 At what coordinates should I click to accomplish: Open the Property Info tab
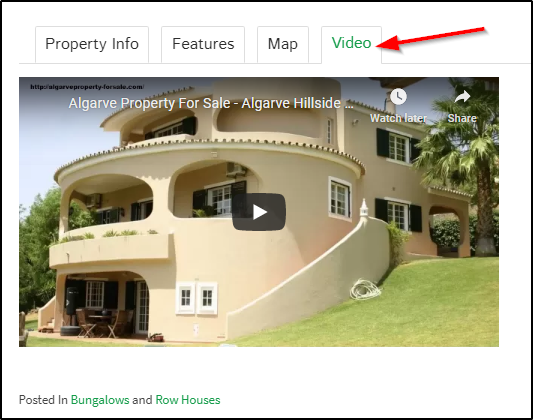[x=92, y=45]
